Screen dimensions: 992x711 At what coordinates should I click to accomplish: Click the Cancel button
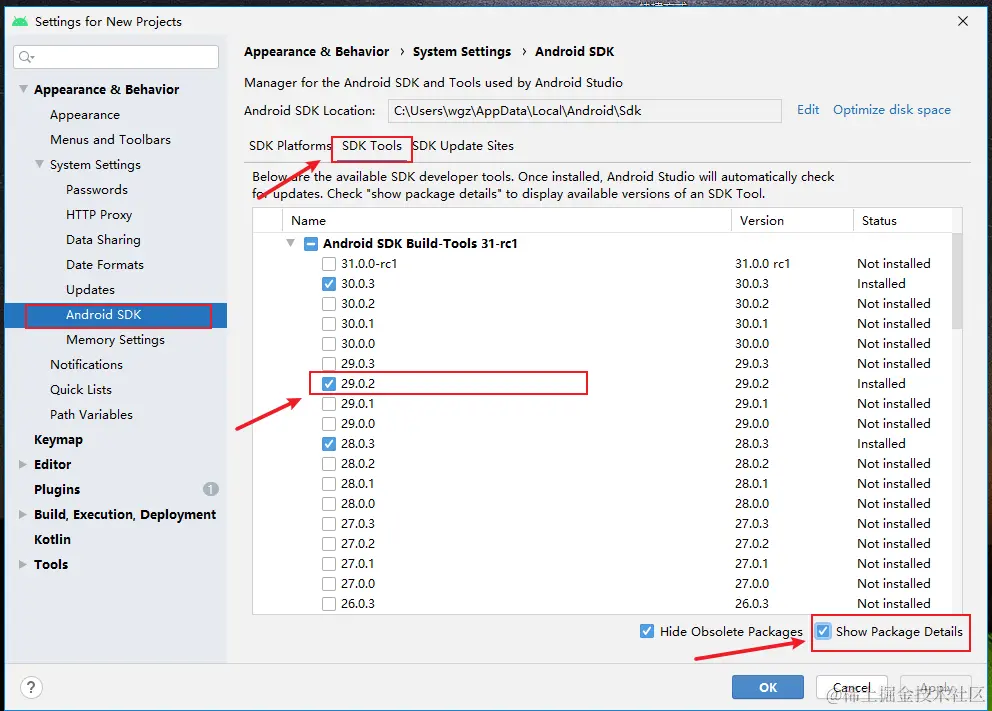point(852,687)
